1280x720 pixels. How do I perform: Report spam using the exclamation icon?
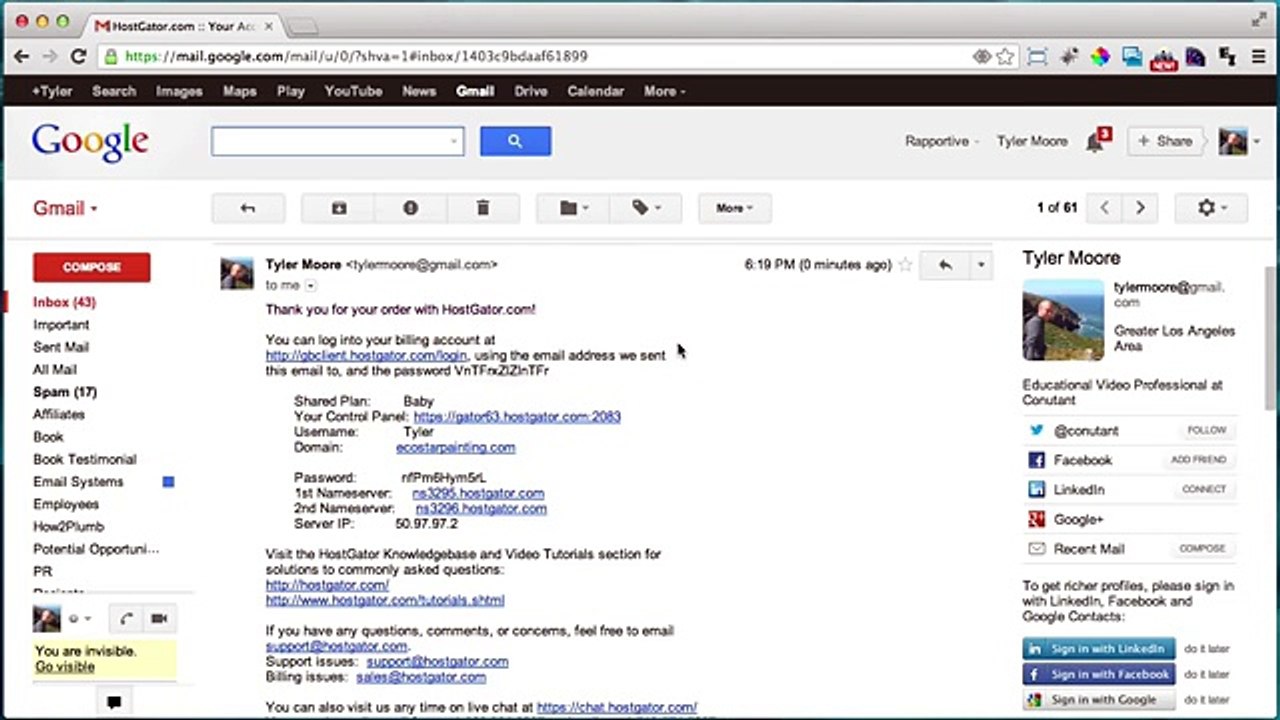410,208
